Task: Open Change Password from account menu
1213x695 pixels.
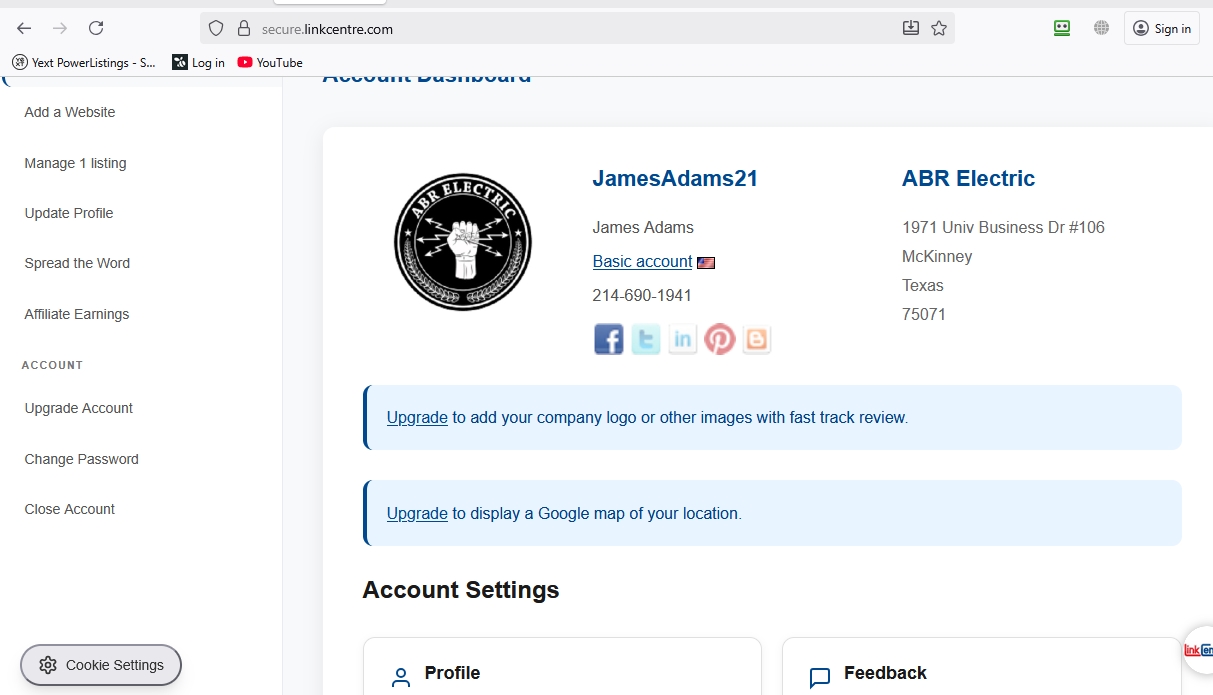Action: [81, 459]
